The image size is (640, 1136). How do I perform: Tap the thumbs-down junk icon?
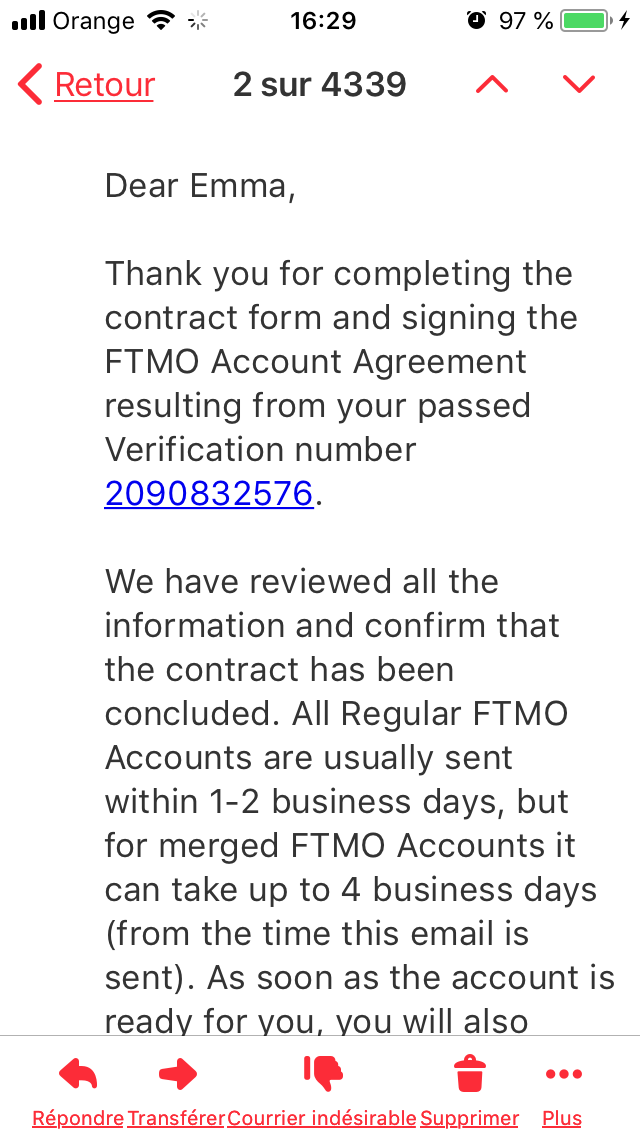[x=323, y=1073]
